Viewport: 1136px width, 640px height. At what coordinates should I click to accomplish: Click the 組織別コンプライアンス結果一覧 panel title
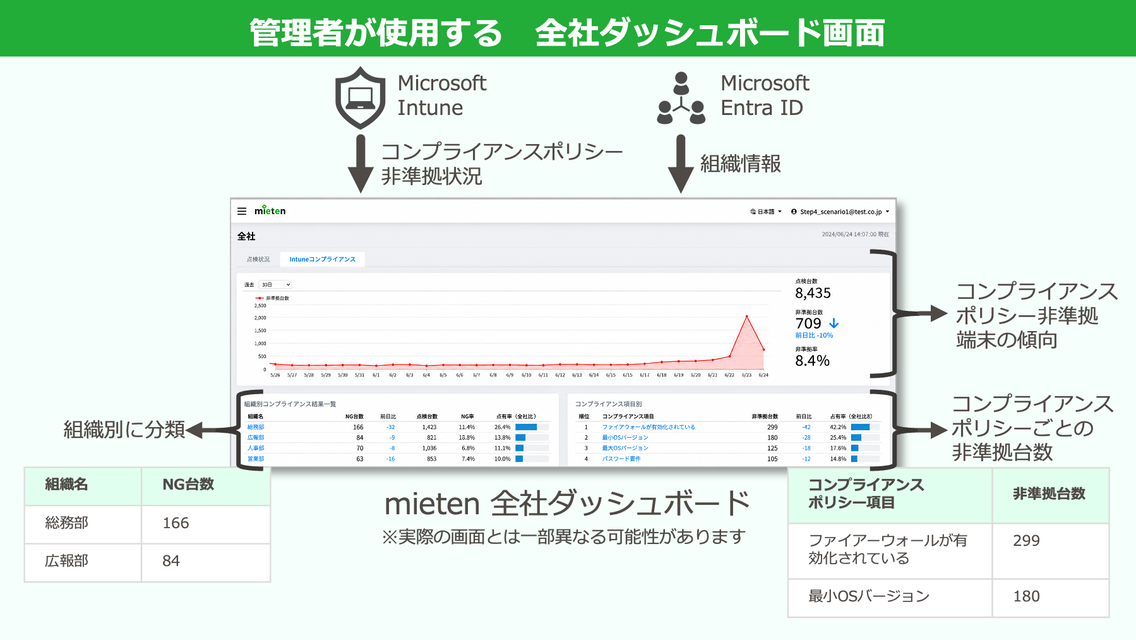(290, 404)
